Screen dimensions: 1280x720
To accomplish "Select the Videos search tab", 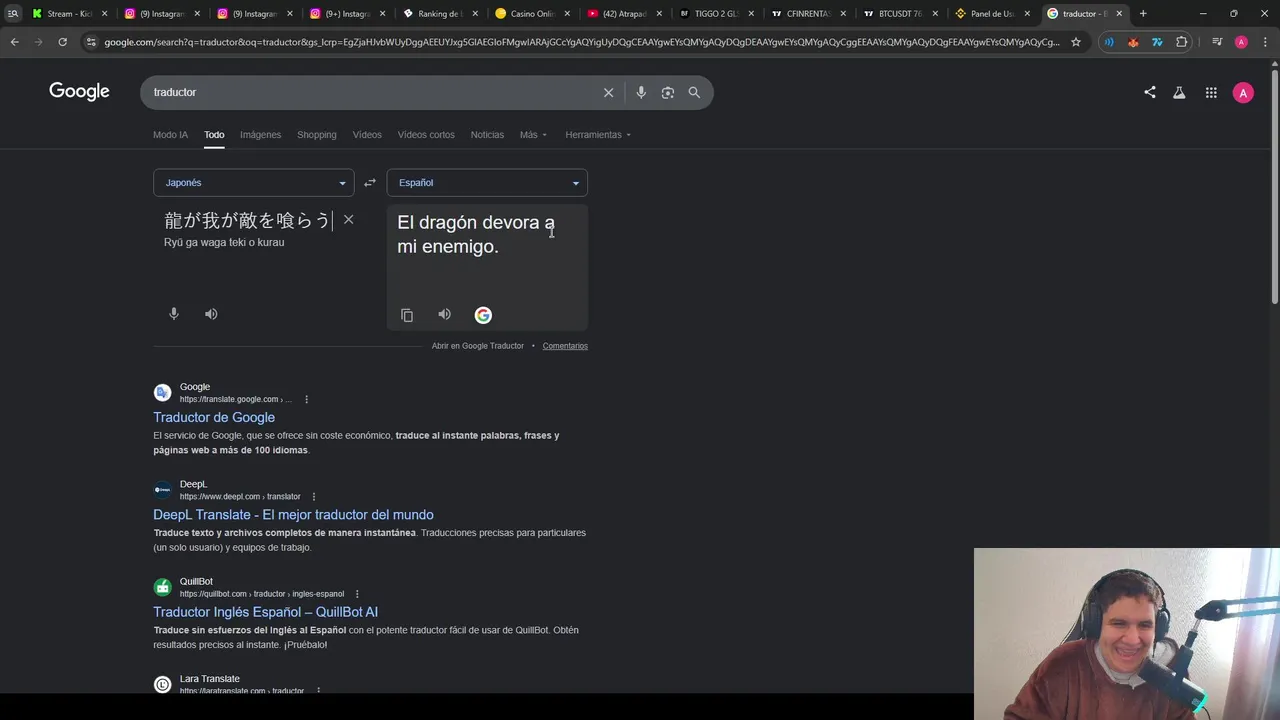I will coord(367,135).
